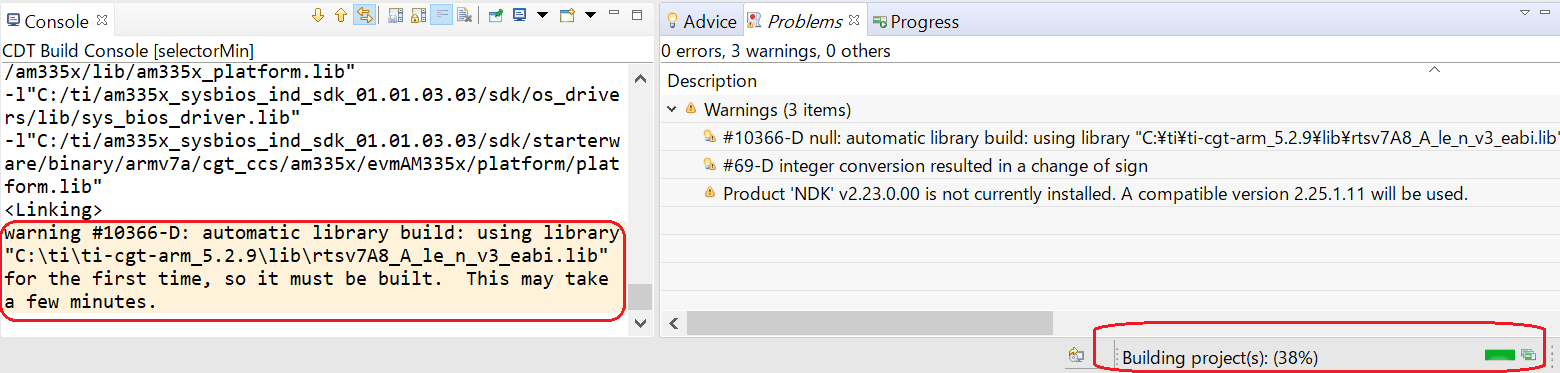Toggle Wrap Lines in the console
The image size is (1560, 373).
[441, 15]
